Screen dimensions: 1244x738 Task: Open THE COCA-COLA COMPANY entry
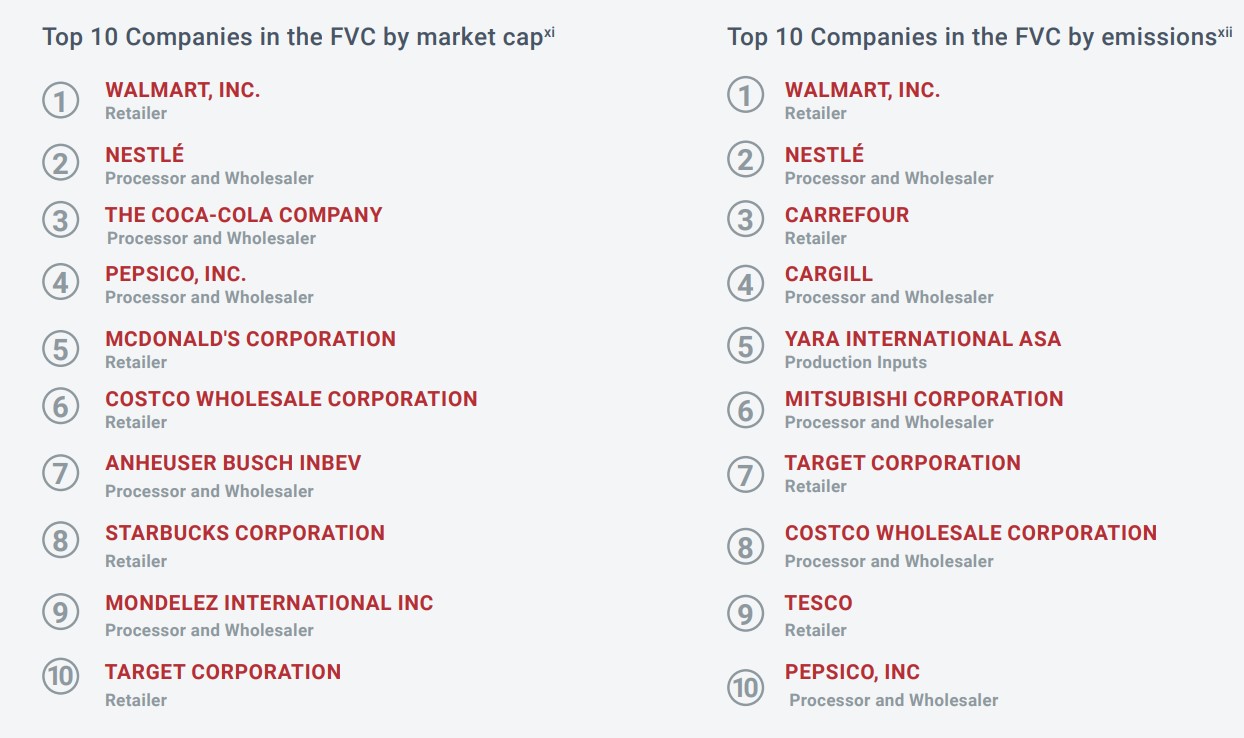244,215
